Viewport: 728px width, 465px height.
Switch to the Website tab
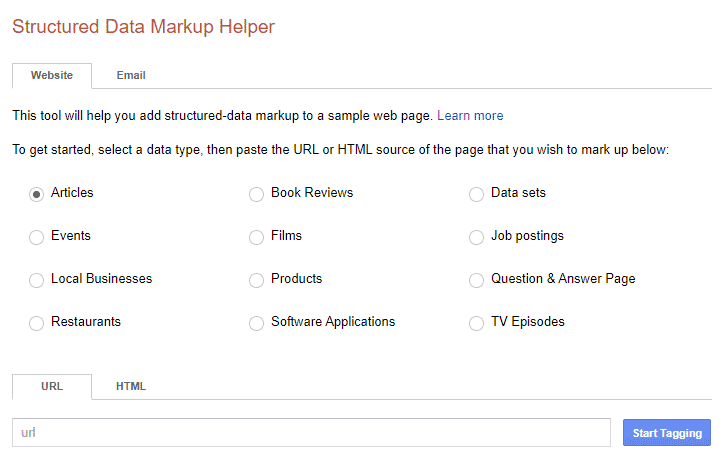[x=52, y=76]
